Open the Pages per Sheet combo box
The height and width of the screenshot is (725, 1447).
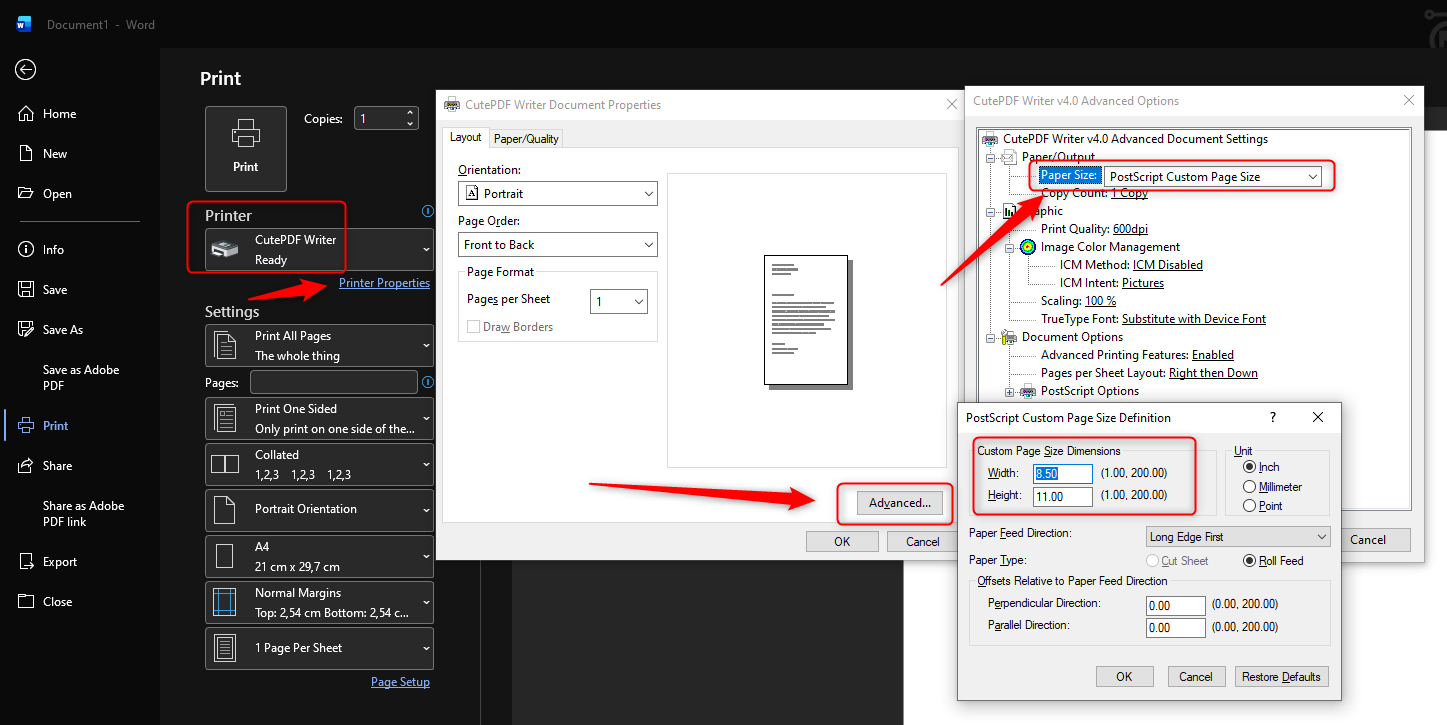coord(619,301)
